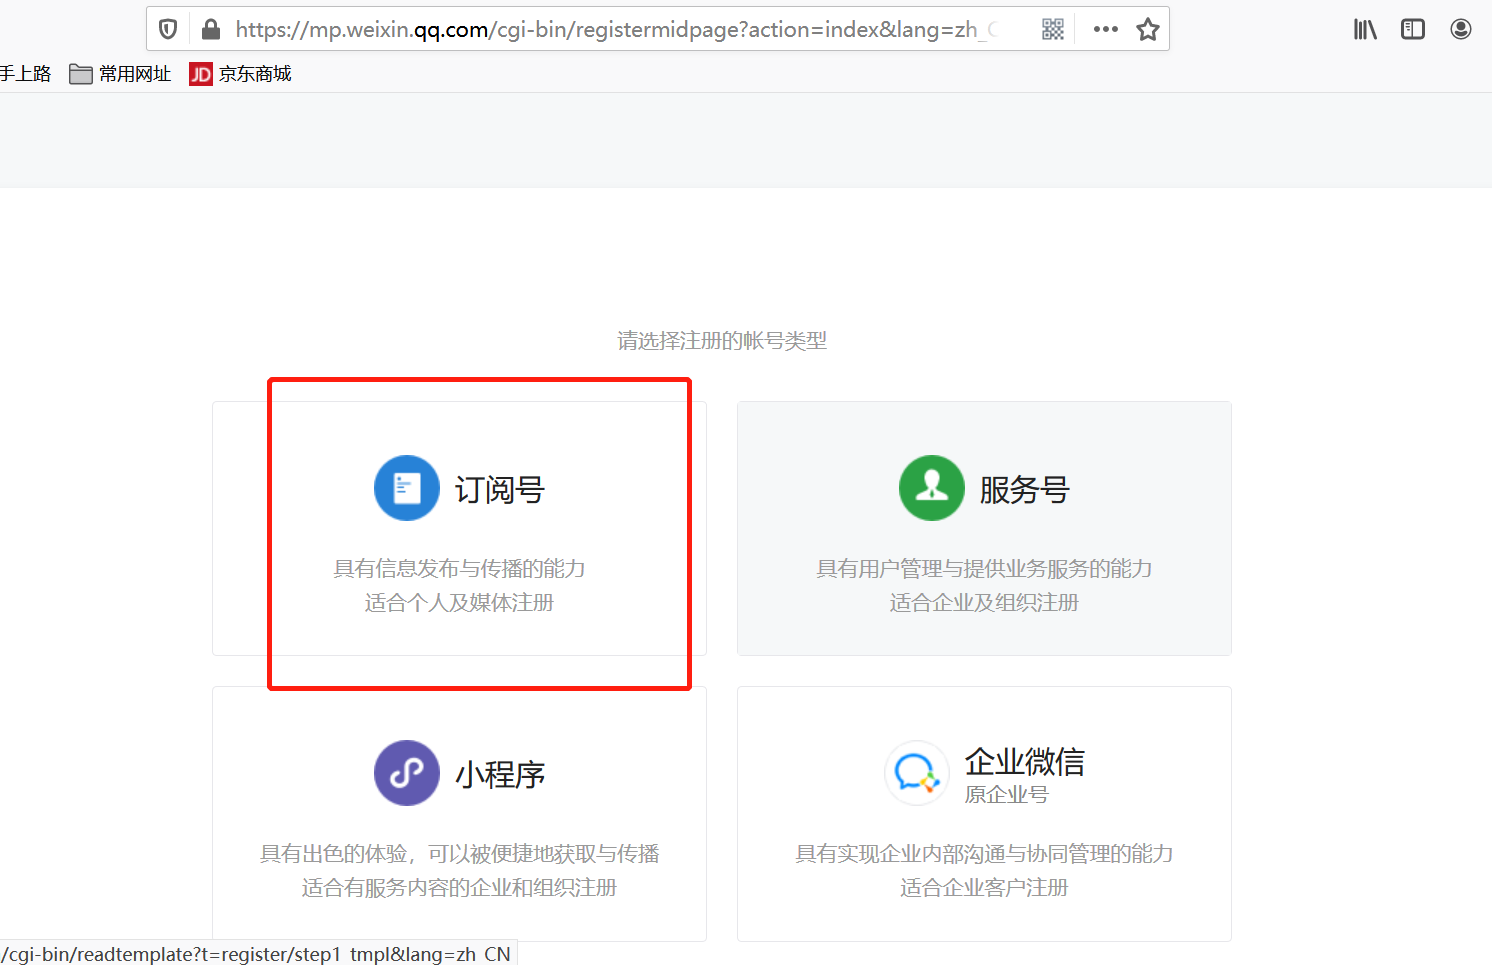The width and height of the screenshot is (1492, 965).
Task: Click the tracking protection shield icon
Action: point(168,29)
